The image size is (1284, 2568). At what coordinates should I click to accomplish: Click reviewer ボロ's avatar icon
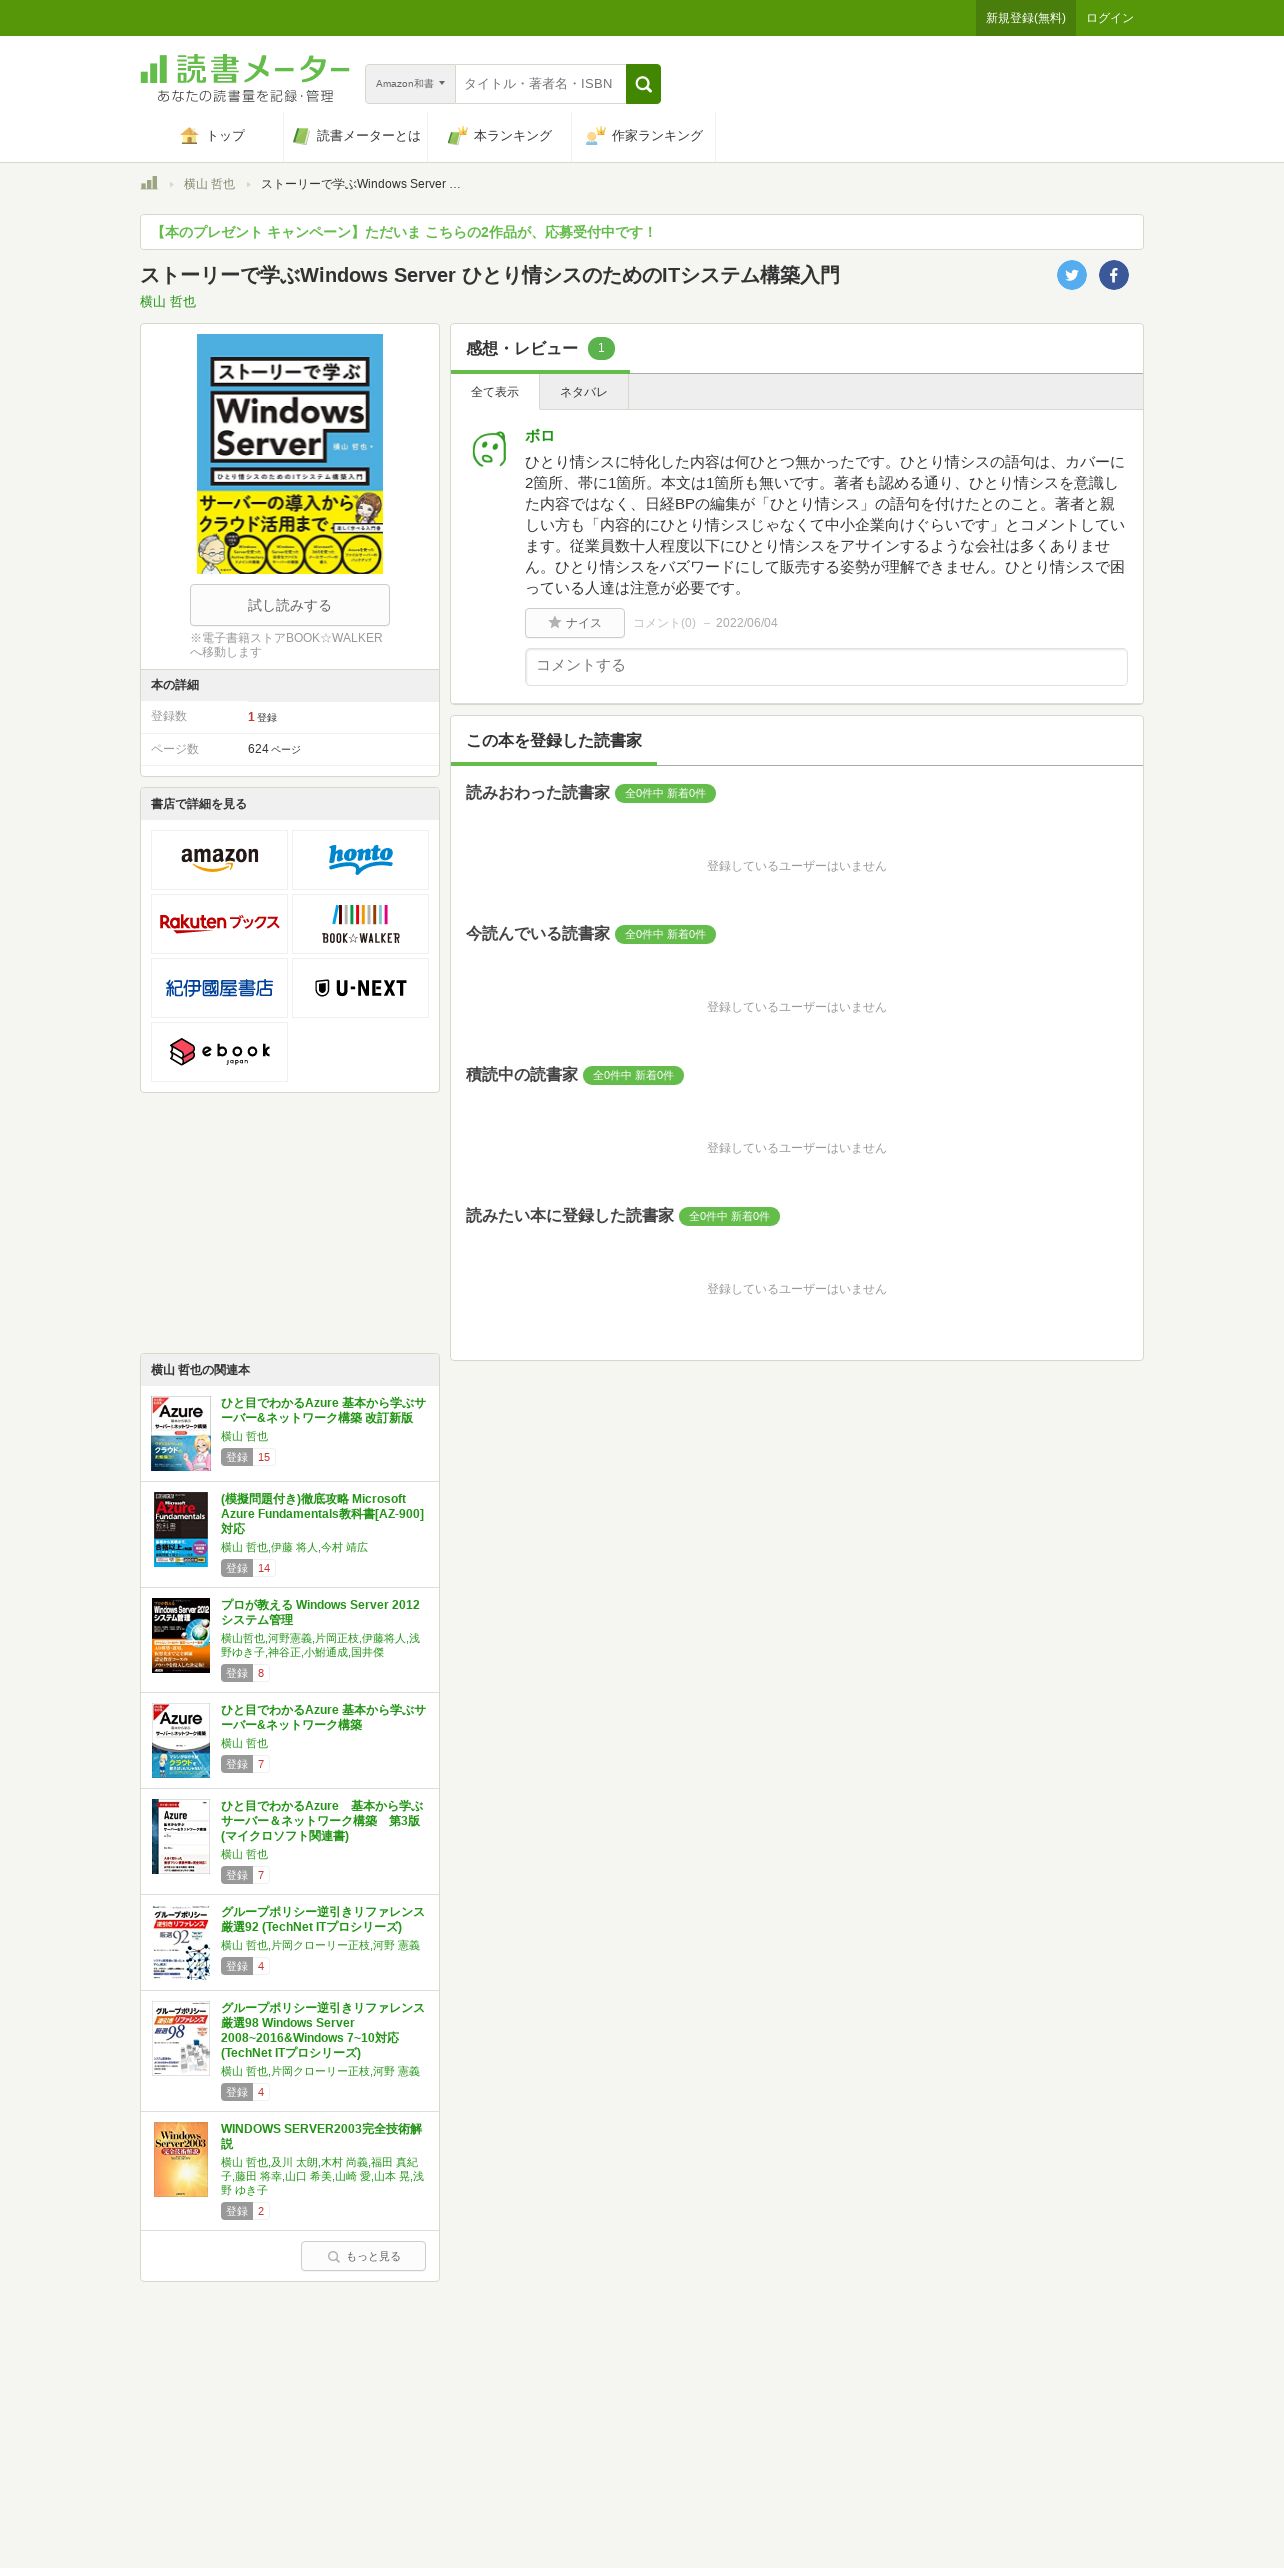click(489, 449)
